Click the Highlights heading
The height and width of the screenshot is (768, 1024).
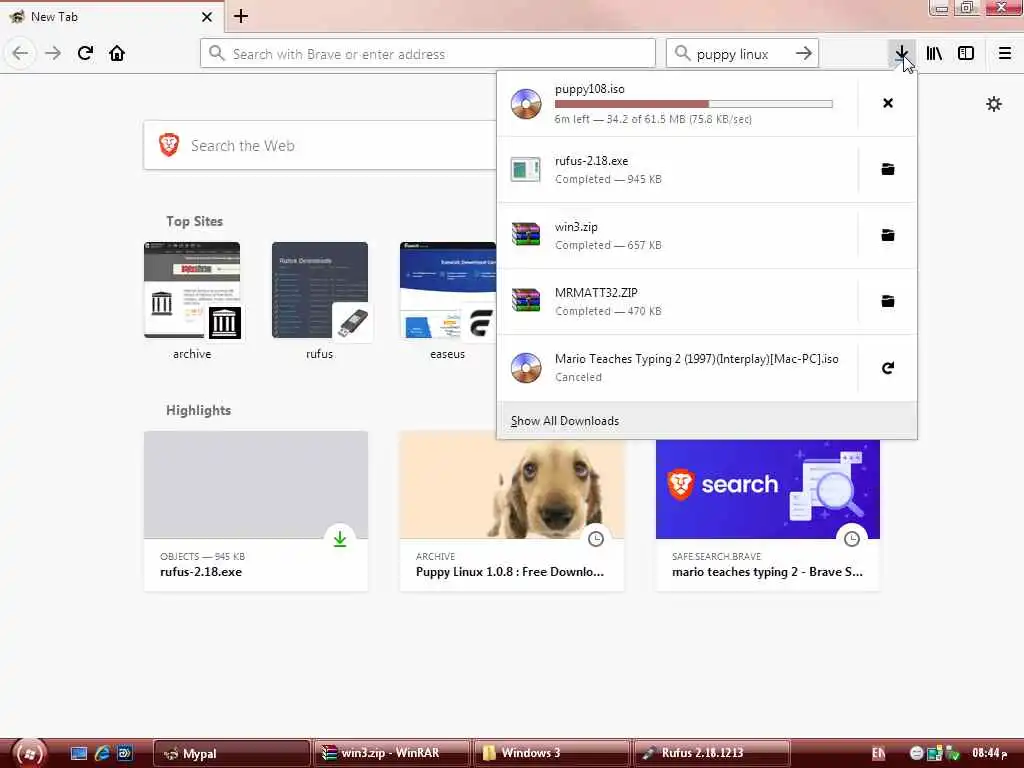pyautogui.click(x=199, y=410)
